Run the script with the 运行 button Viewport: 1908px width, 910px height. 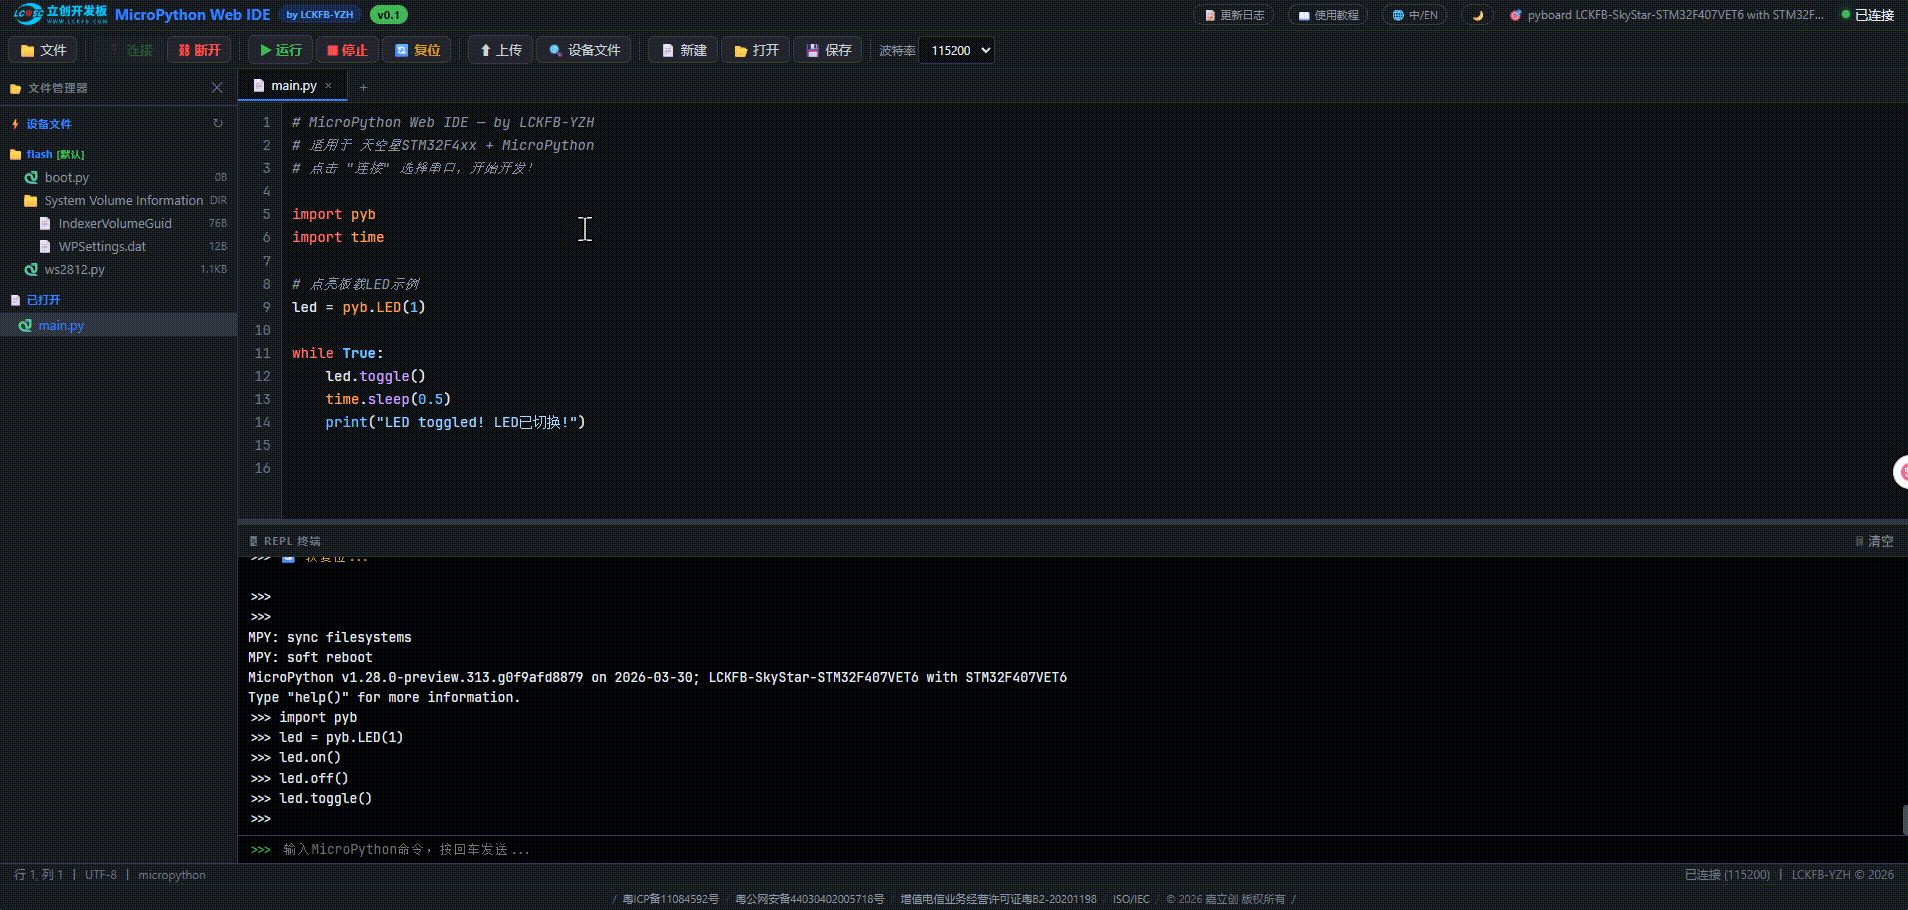[x=281, y=50]
